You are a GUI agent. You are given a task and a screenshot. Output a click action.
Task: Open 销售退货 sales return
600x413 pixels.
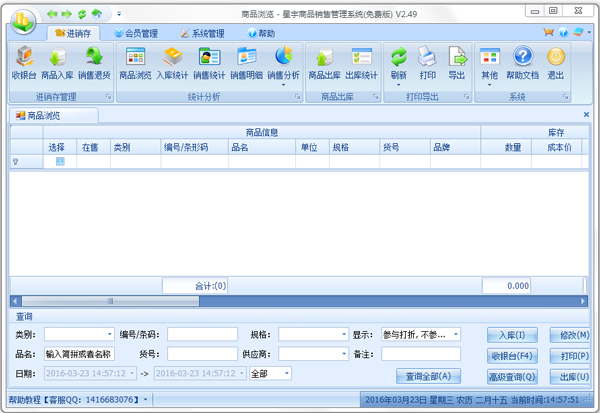[x=94, y=64]
